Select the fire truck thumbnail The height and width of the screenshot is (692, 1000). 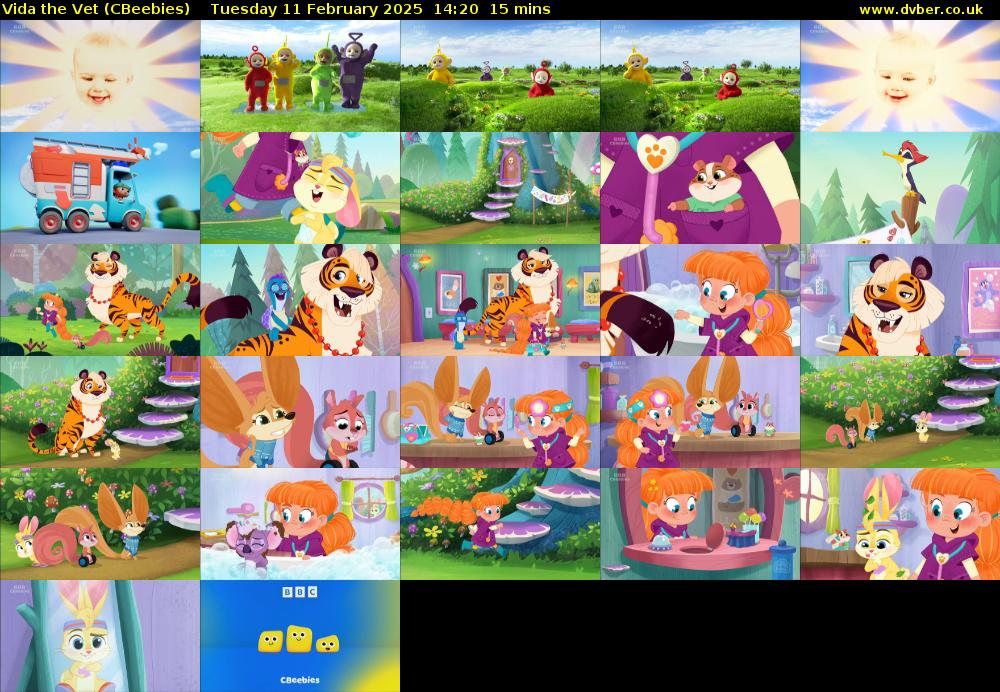point(100,186)
